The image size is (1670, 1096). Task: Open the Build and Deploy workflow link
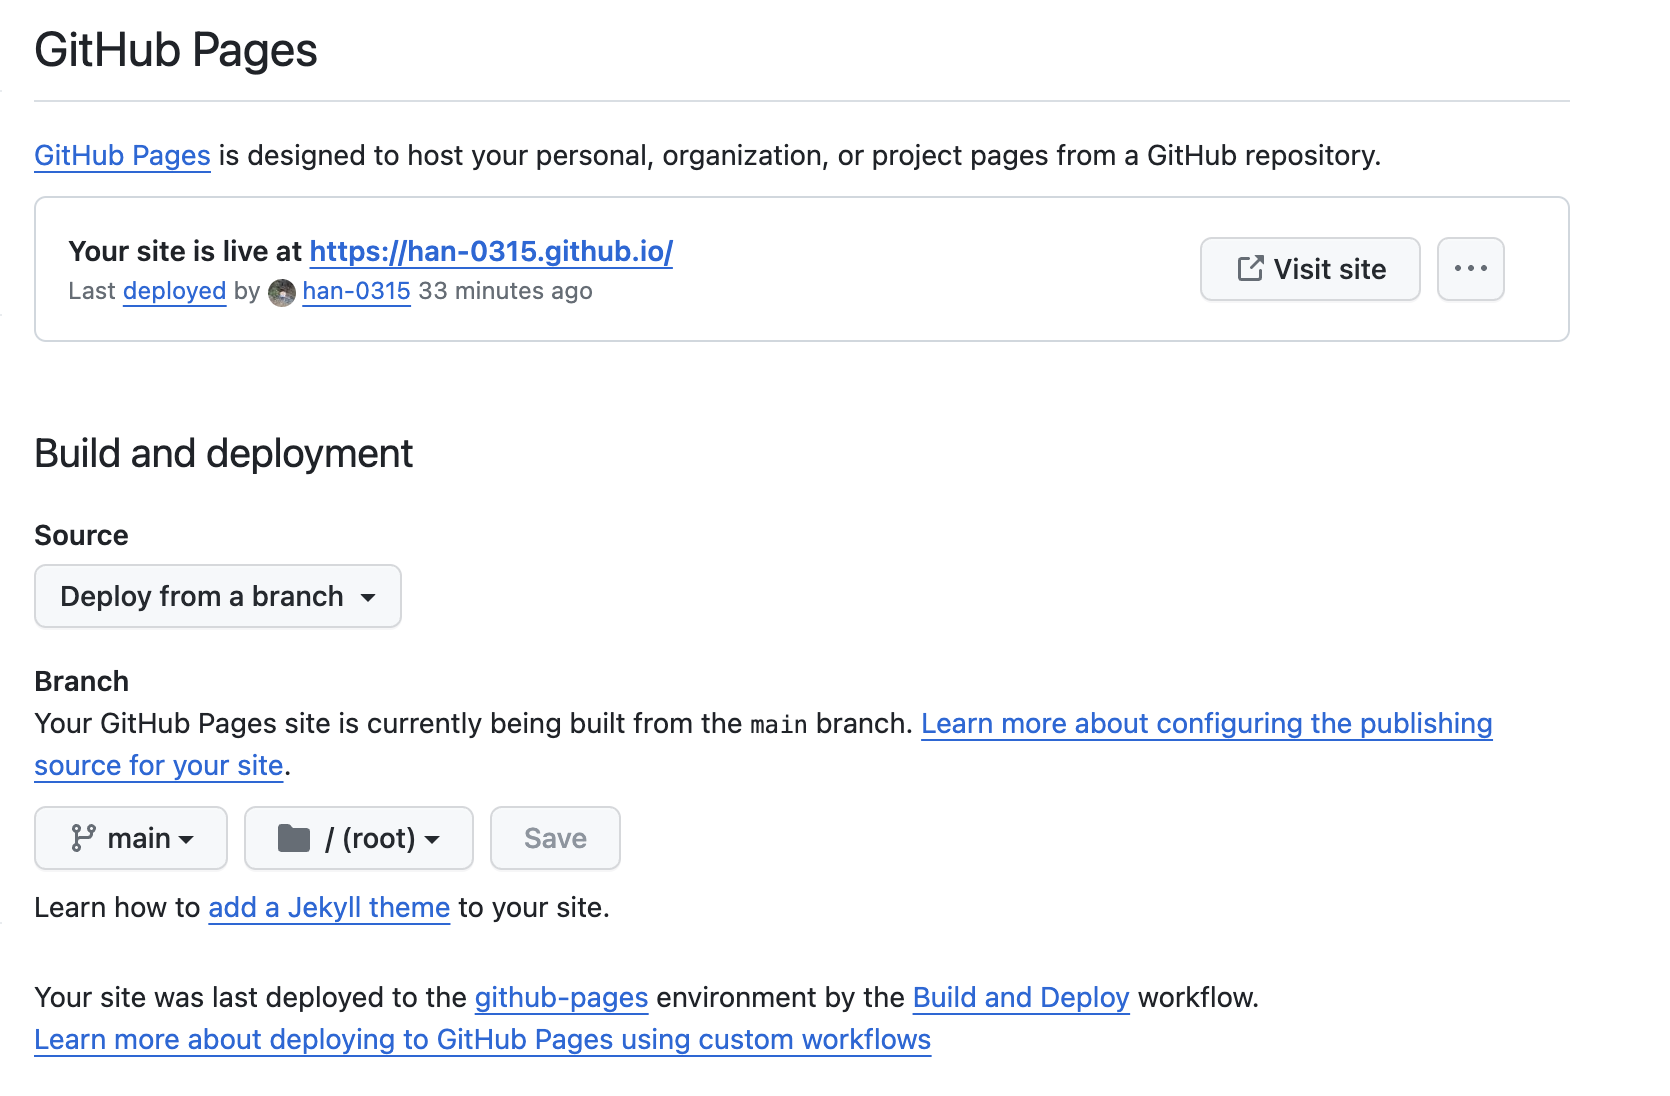coord(1021,998)
